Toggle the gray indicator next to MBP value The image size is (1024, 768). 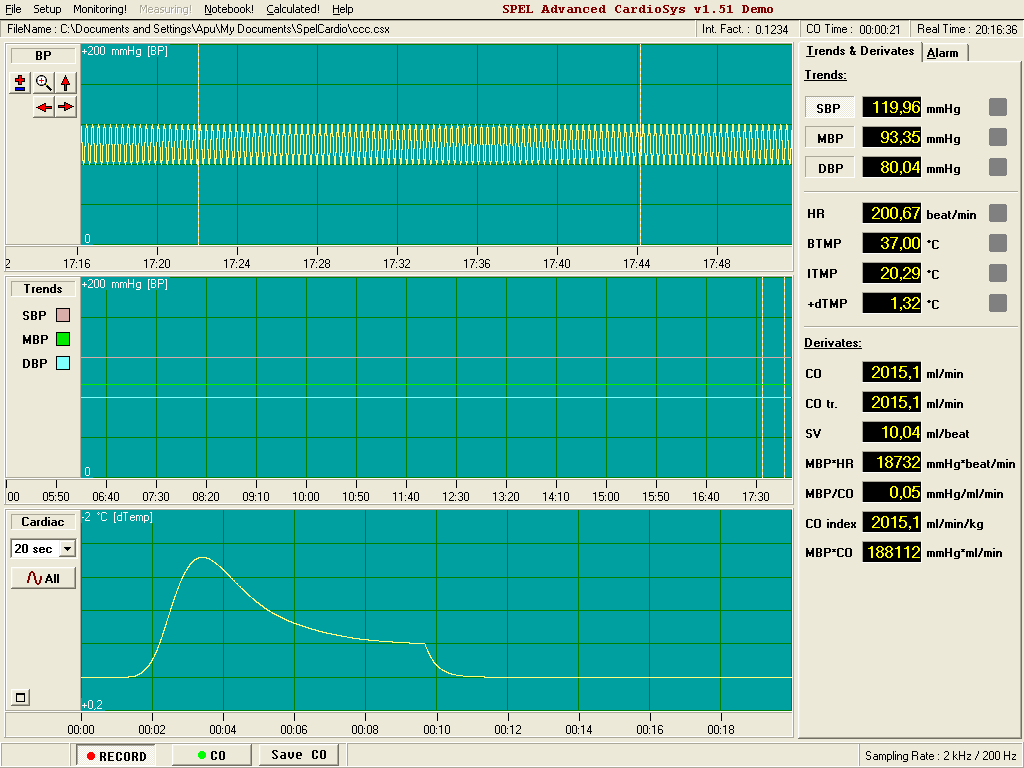[998, 137]
